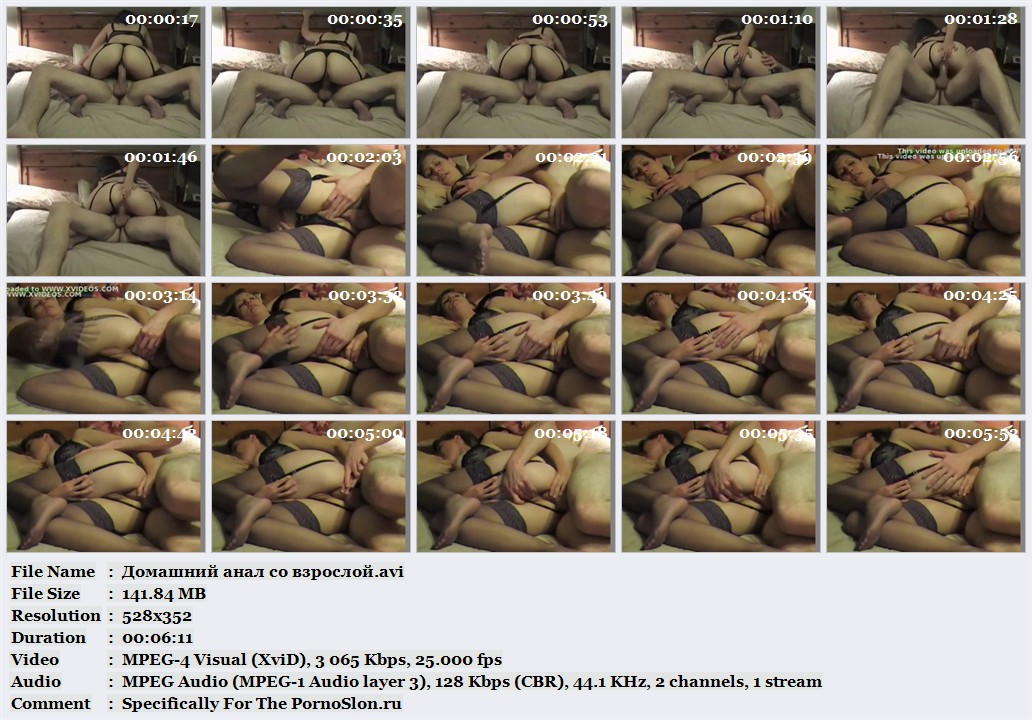Select the thumbnail stamped 00:00:17
The height and width of the screenshot is (720, 1032).
pyautogui.click(x=106, y=72)
